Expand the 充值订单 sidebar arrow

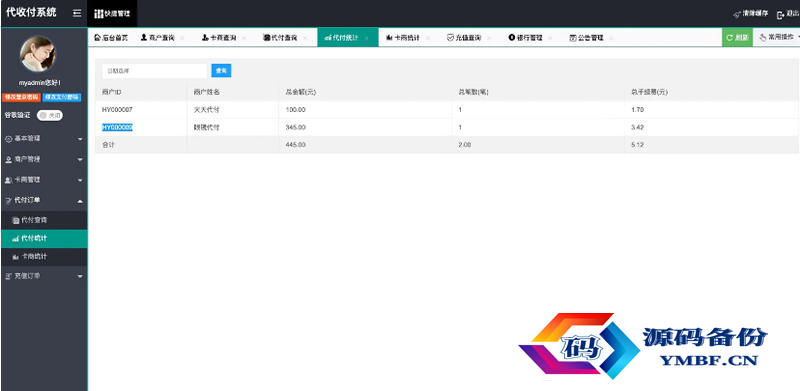coord(80,276)
